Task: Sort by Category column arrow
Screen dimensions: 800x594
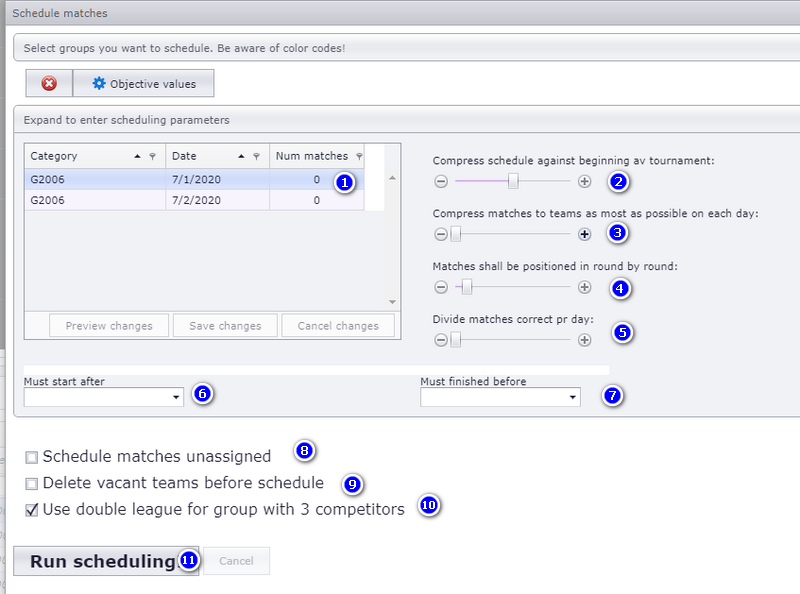Action: click(x=137, y=156)
